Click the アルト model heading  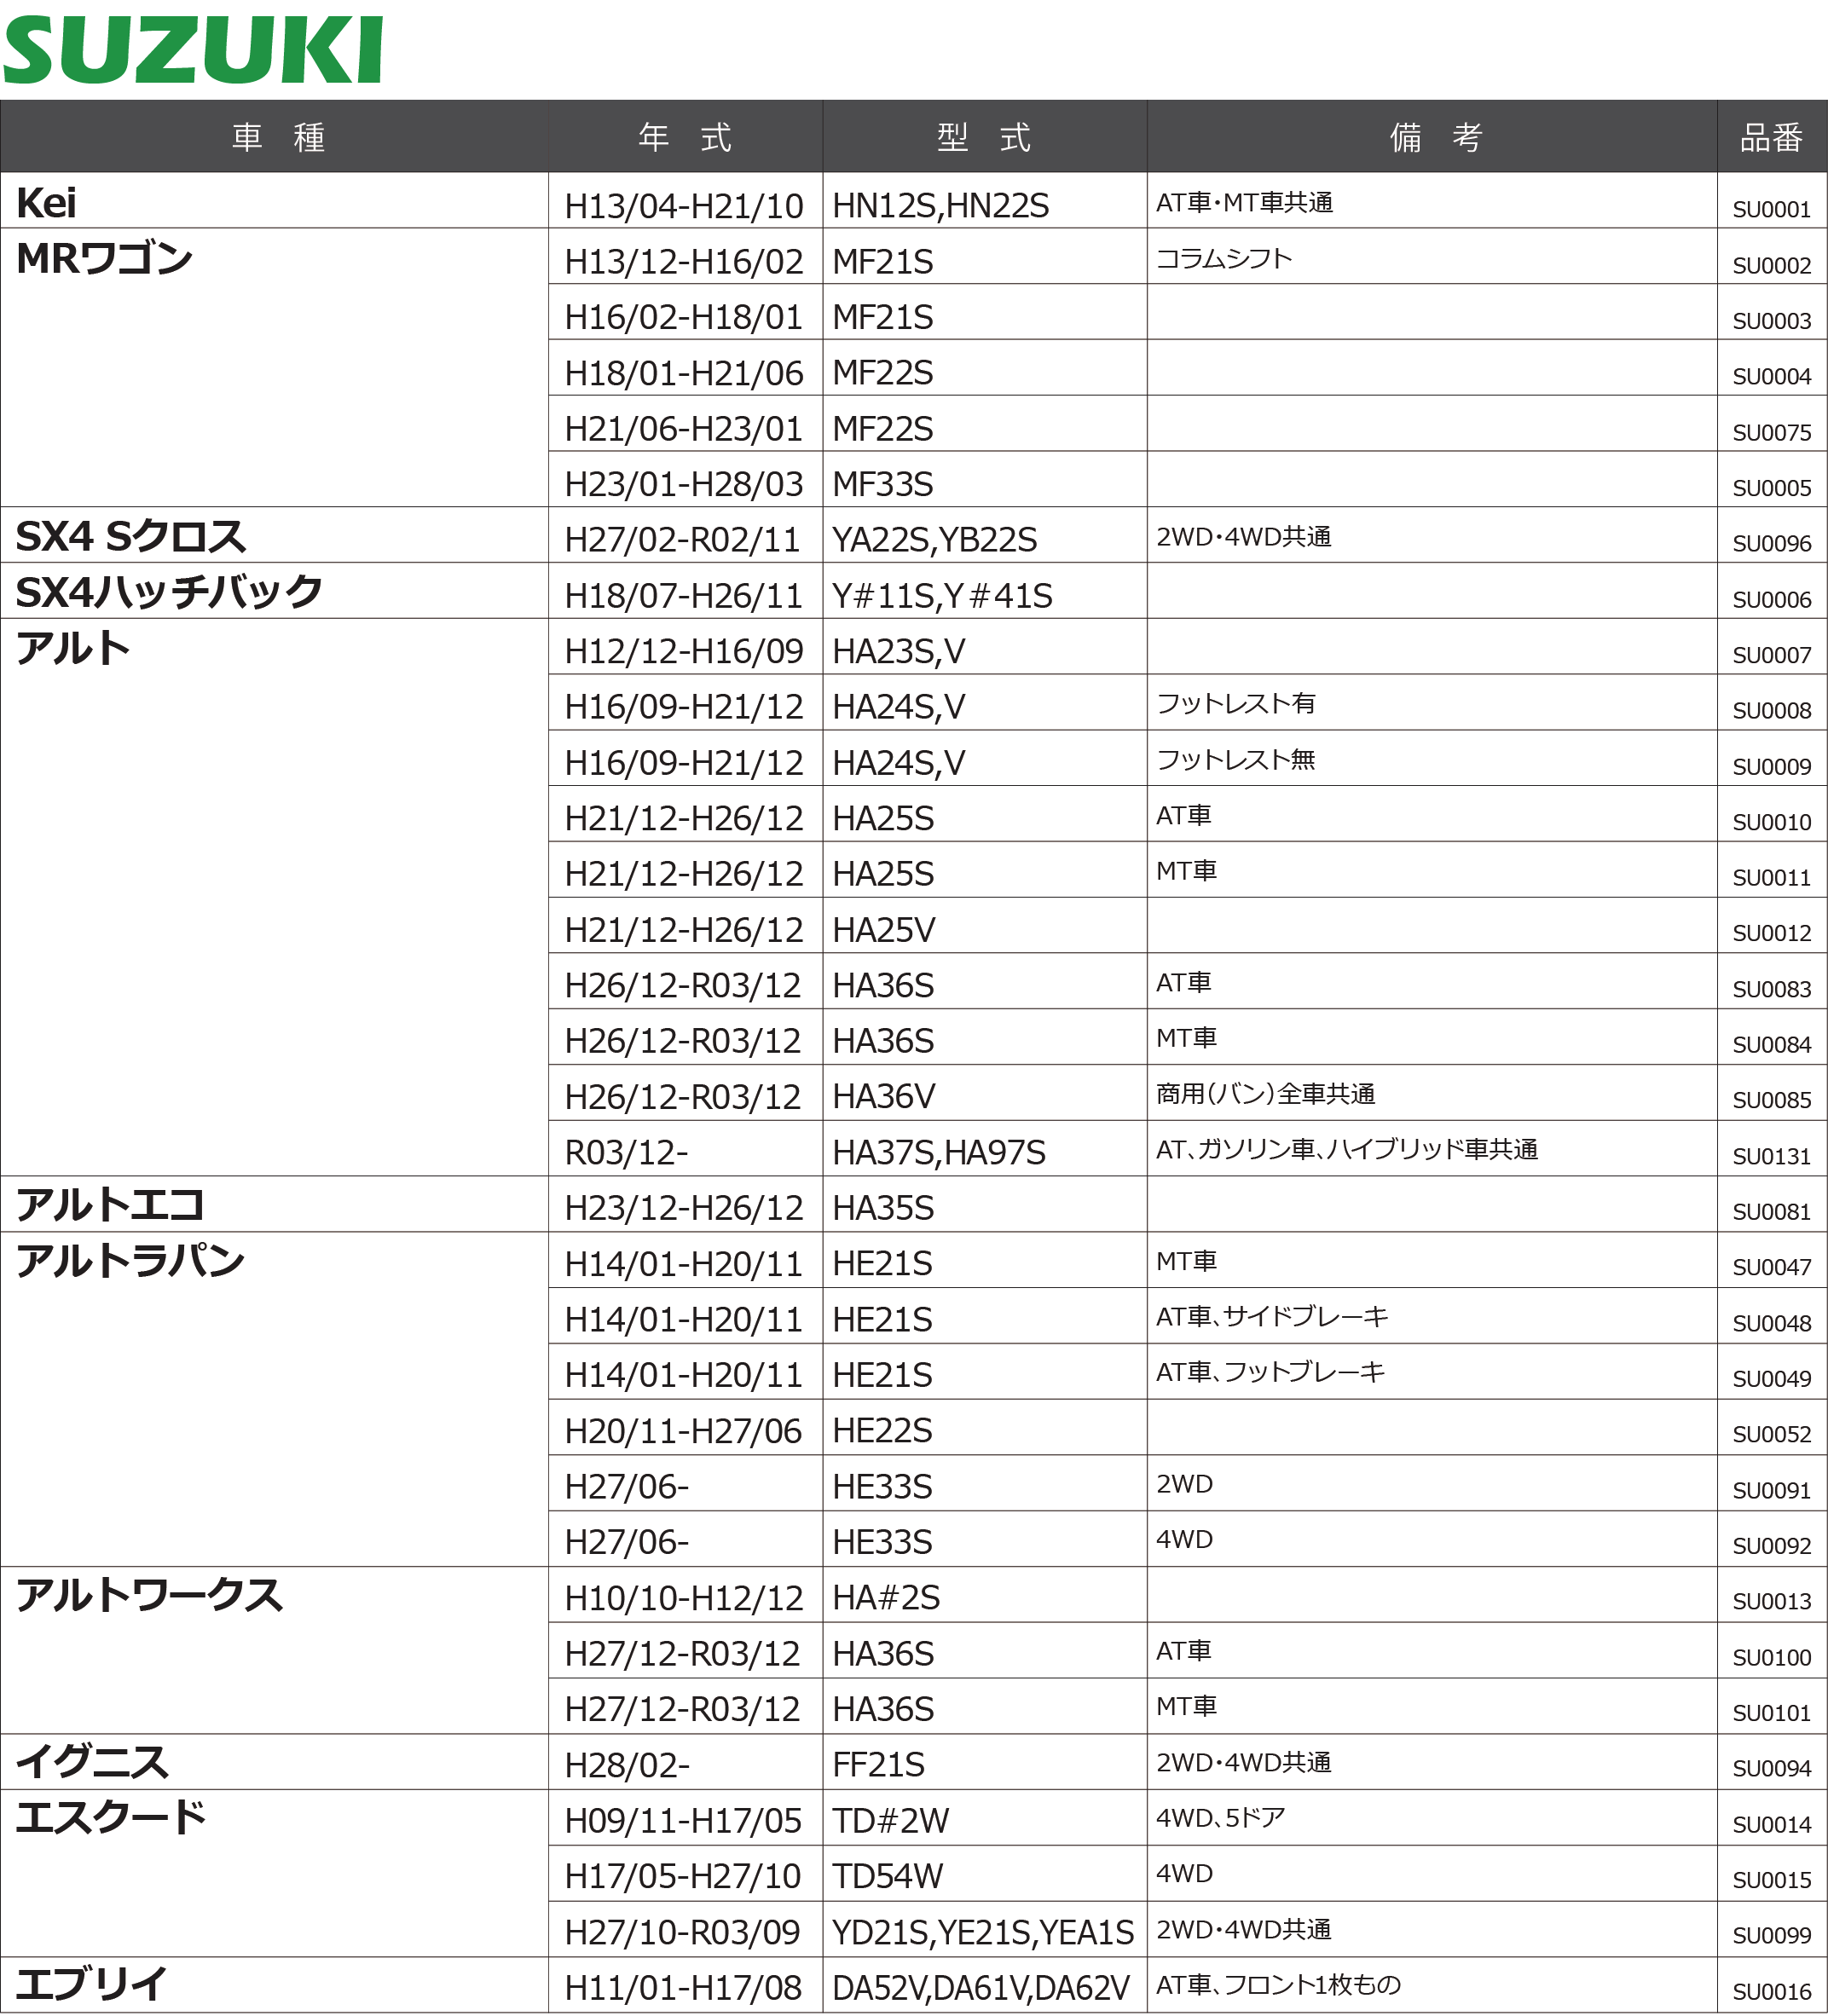tap(73, 648)
